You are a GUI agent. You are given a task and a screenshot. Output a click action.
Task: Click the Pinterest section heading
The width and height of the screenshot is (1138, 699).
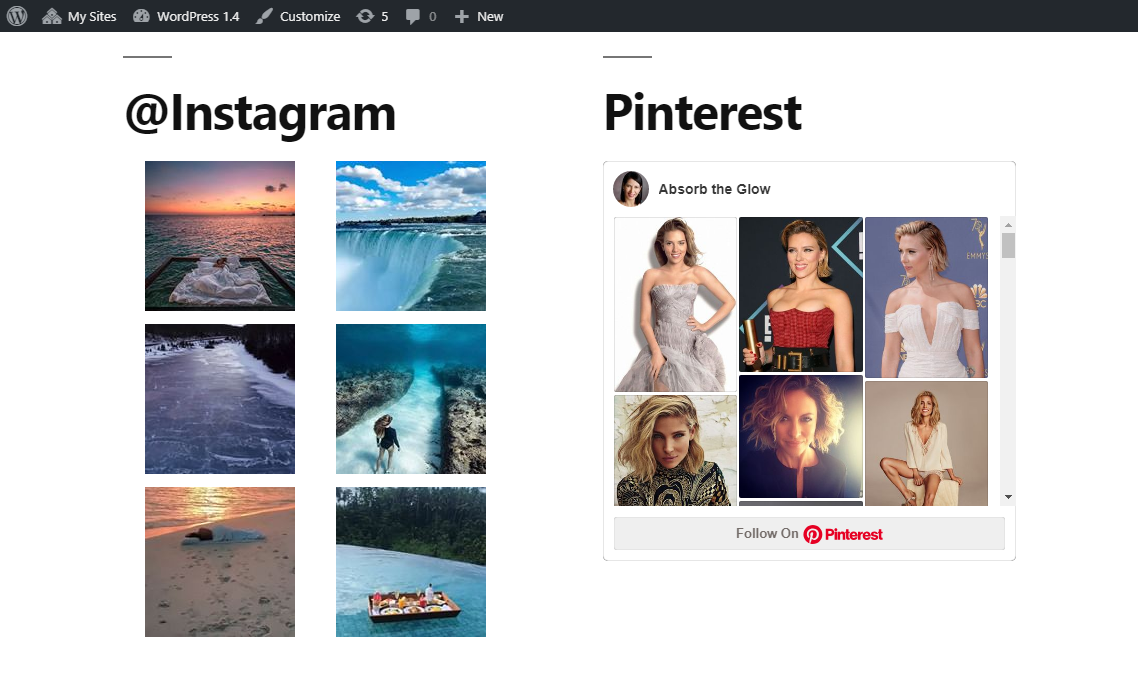[703, 113]
